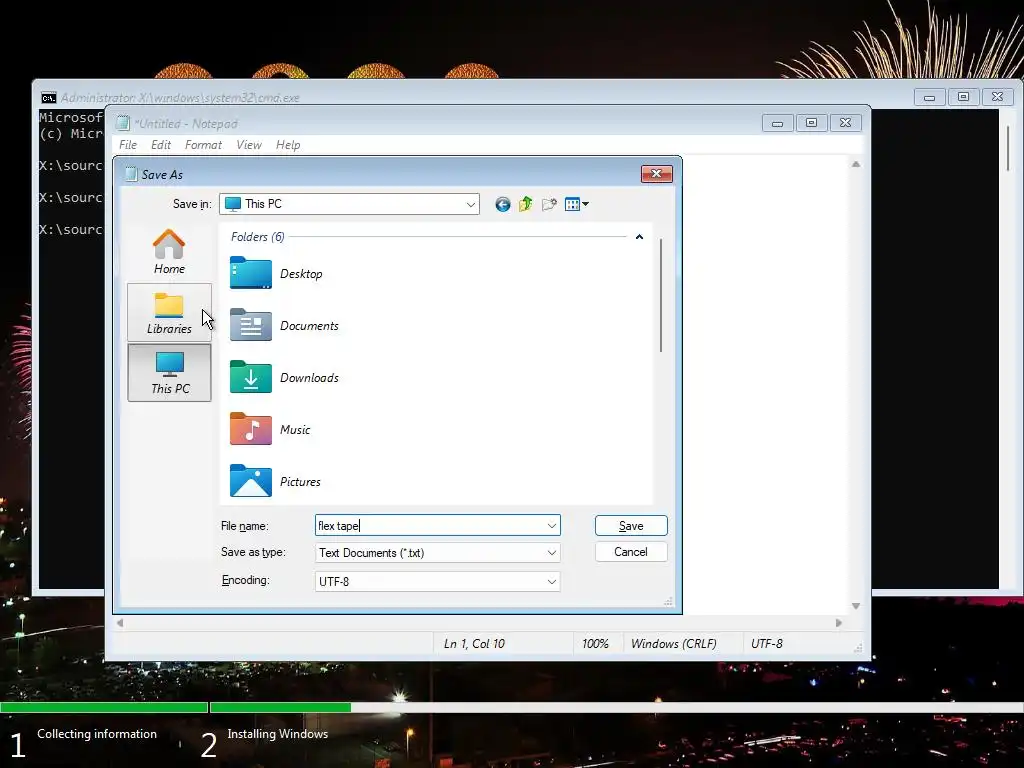Screen dimensions: 1024x768
Task: Click the Notepad icon in Notepad title bar
Action: tap(123, 123)
